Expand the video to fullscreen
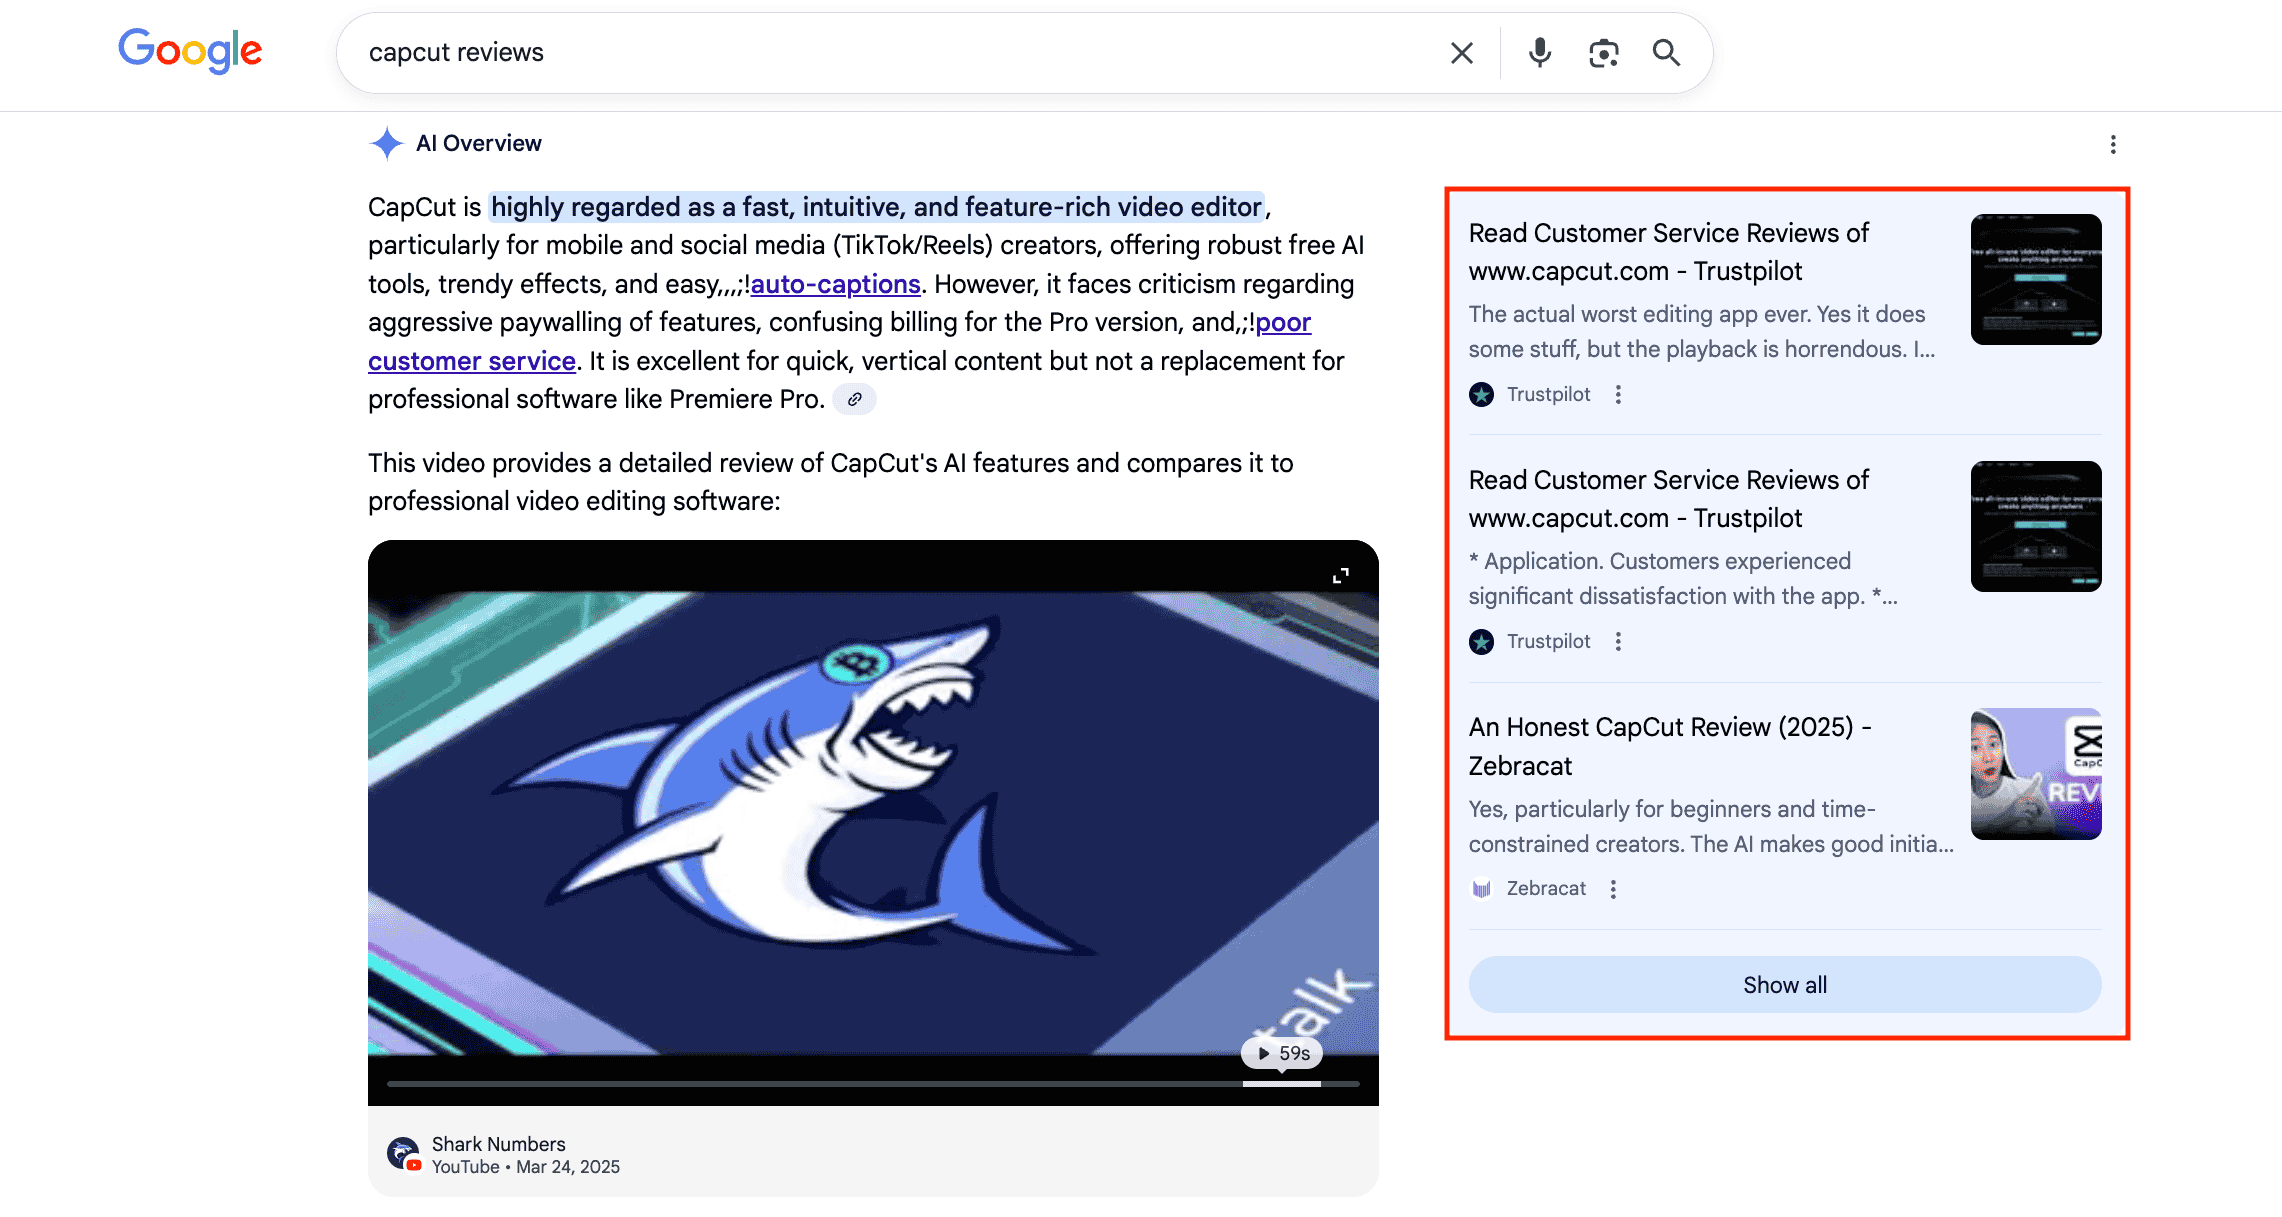This screenshot has height=1217, width=2282. pos(1341,574)
